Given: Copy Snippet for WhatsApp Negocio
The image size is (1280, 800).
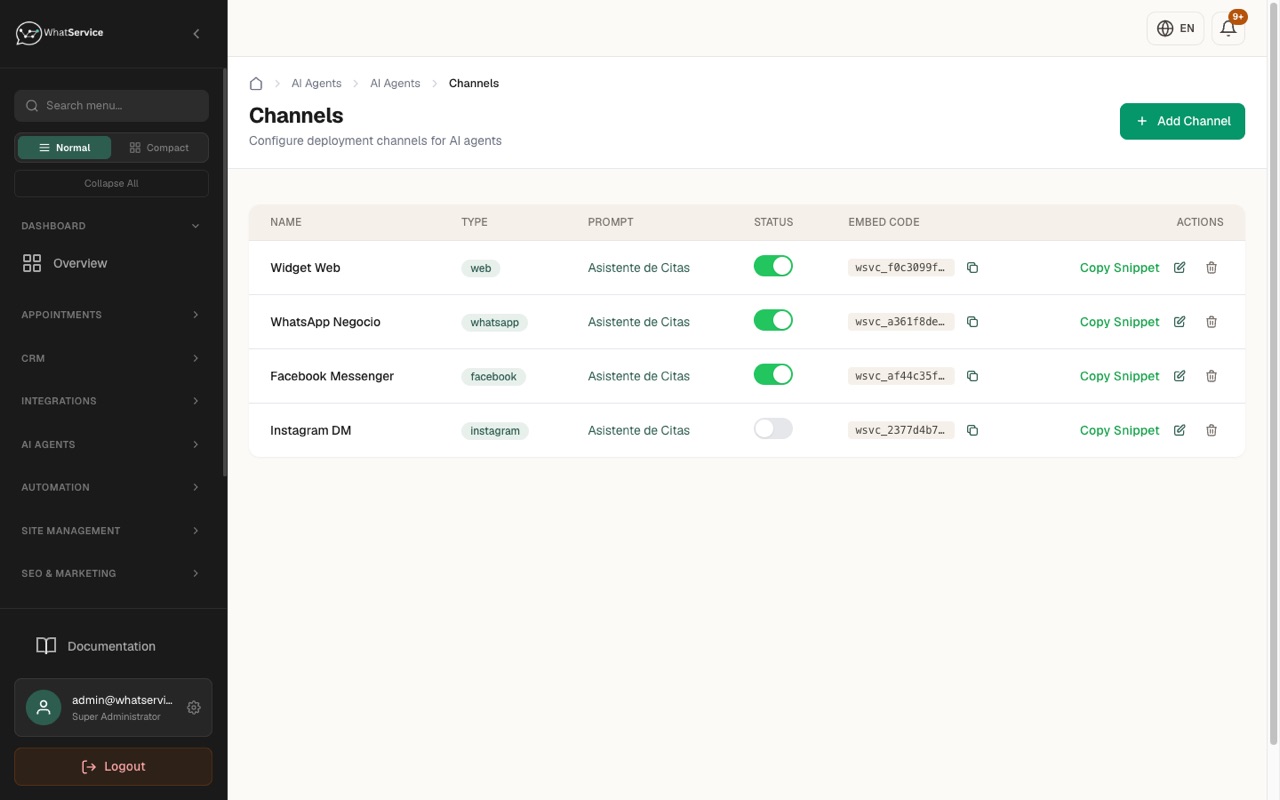Looking at the screenshot, I should tap(1119, 322).
